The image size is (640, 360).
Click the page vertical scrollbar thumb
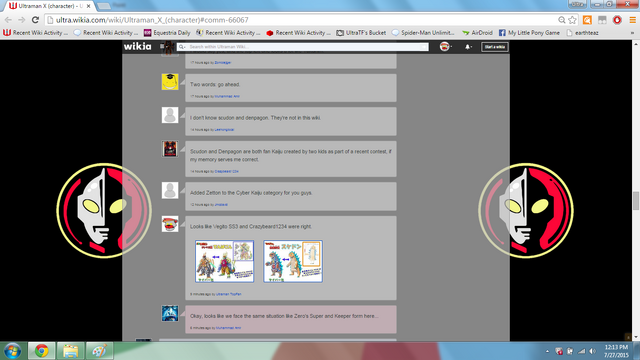coord(636,200)
